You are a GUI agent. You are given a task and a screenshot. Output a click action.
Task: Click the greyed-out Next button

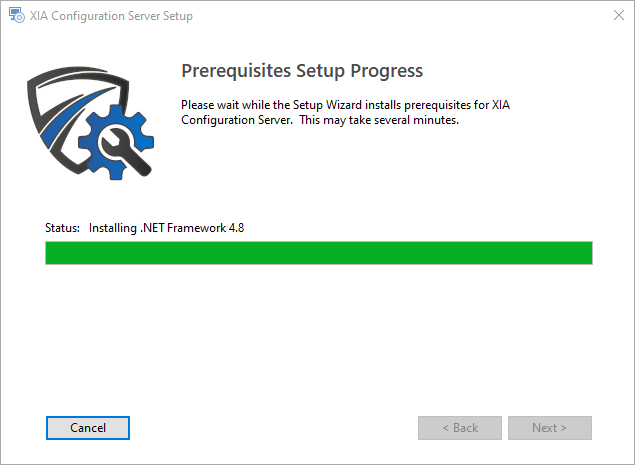(550, 428)
